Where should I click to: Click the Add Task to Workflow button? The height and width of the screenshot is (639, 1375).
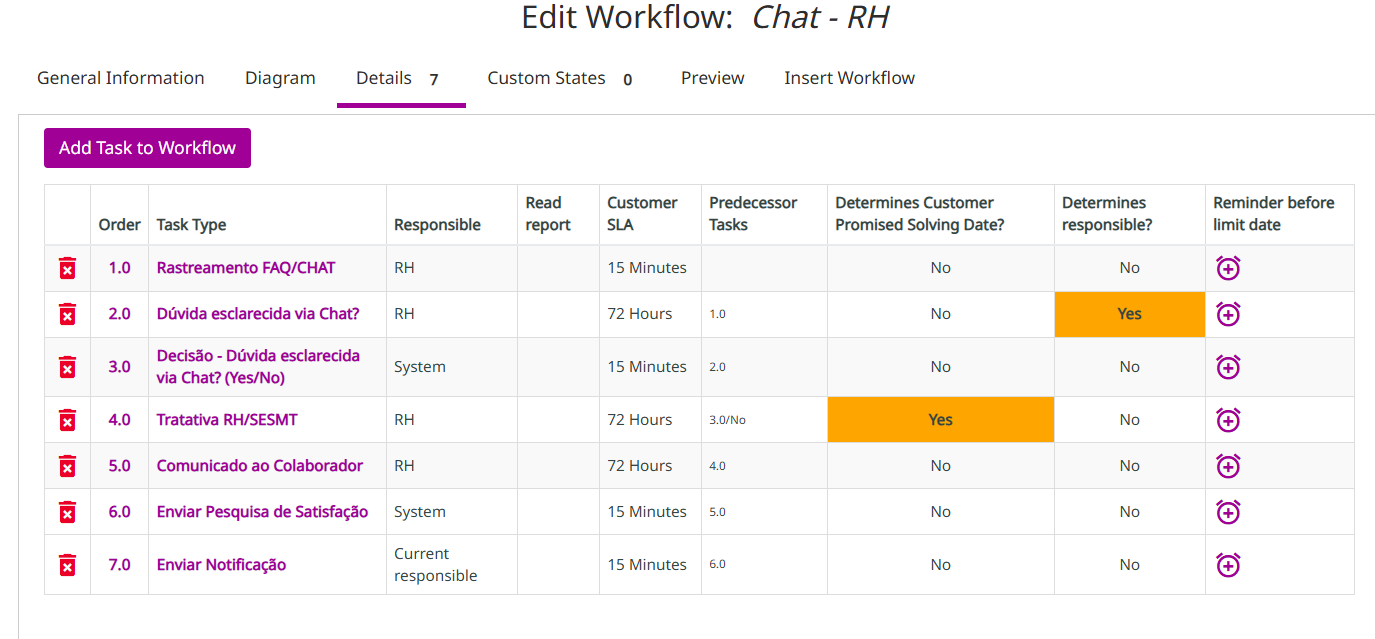click(147, 148)
